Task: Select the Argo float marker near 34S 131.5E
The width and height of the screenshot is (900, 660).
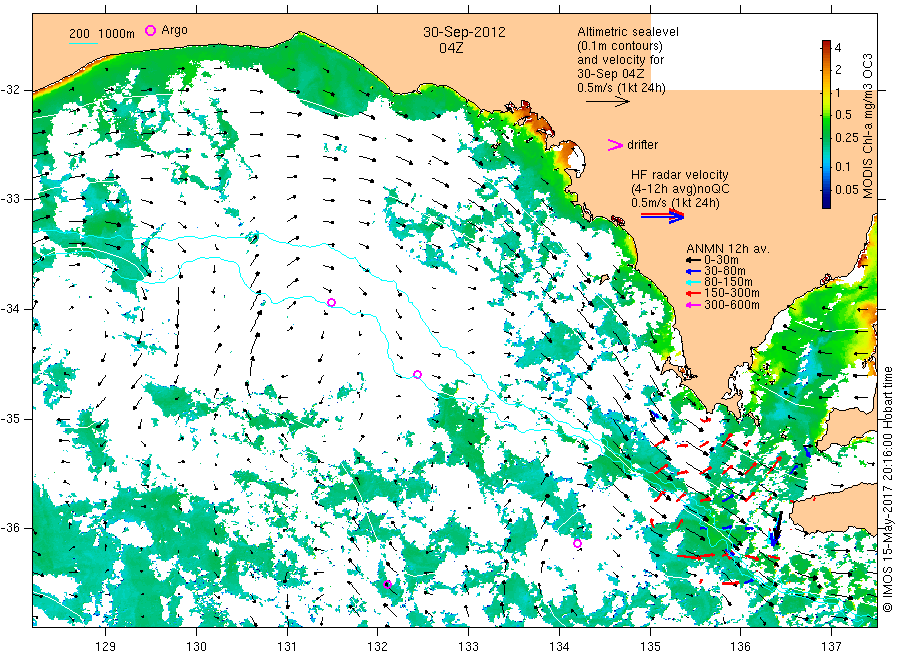Action: [x=331, y=302]
